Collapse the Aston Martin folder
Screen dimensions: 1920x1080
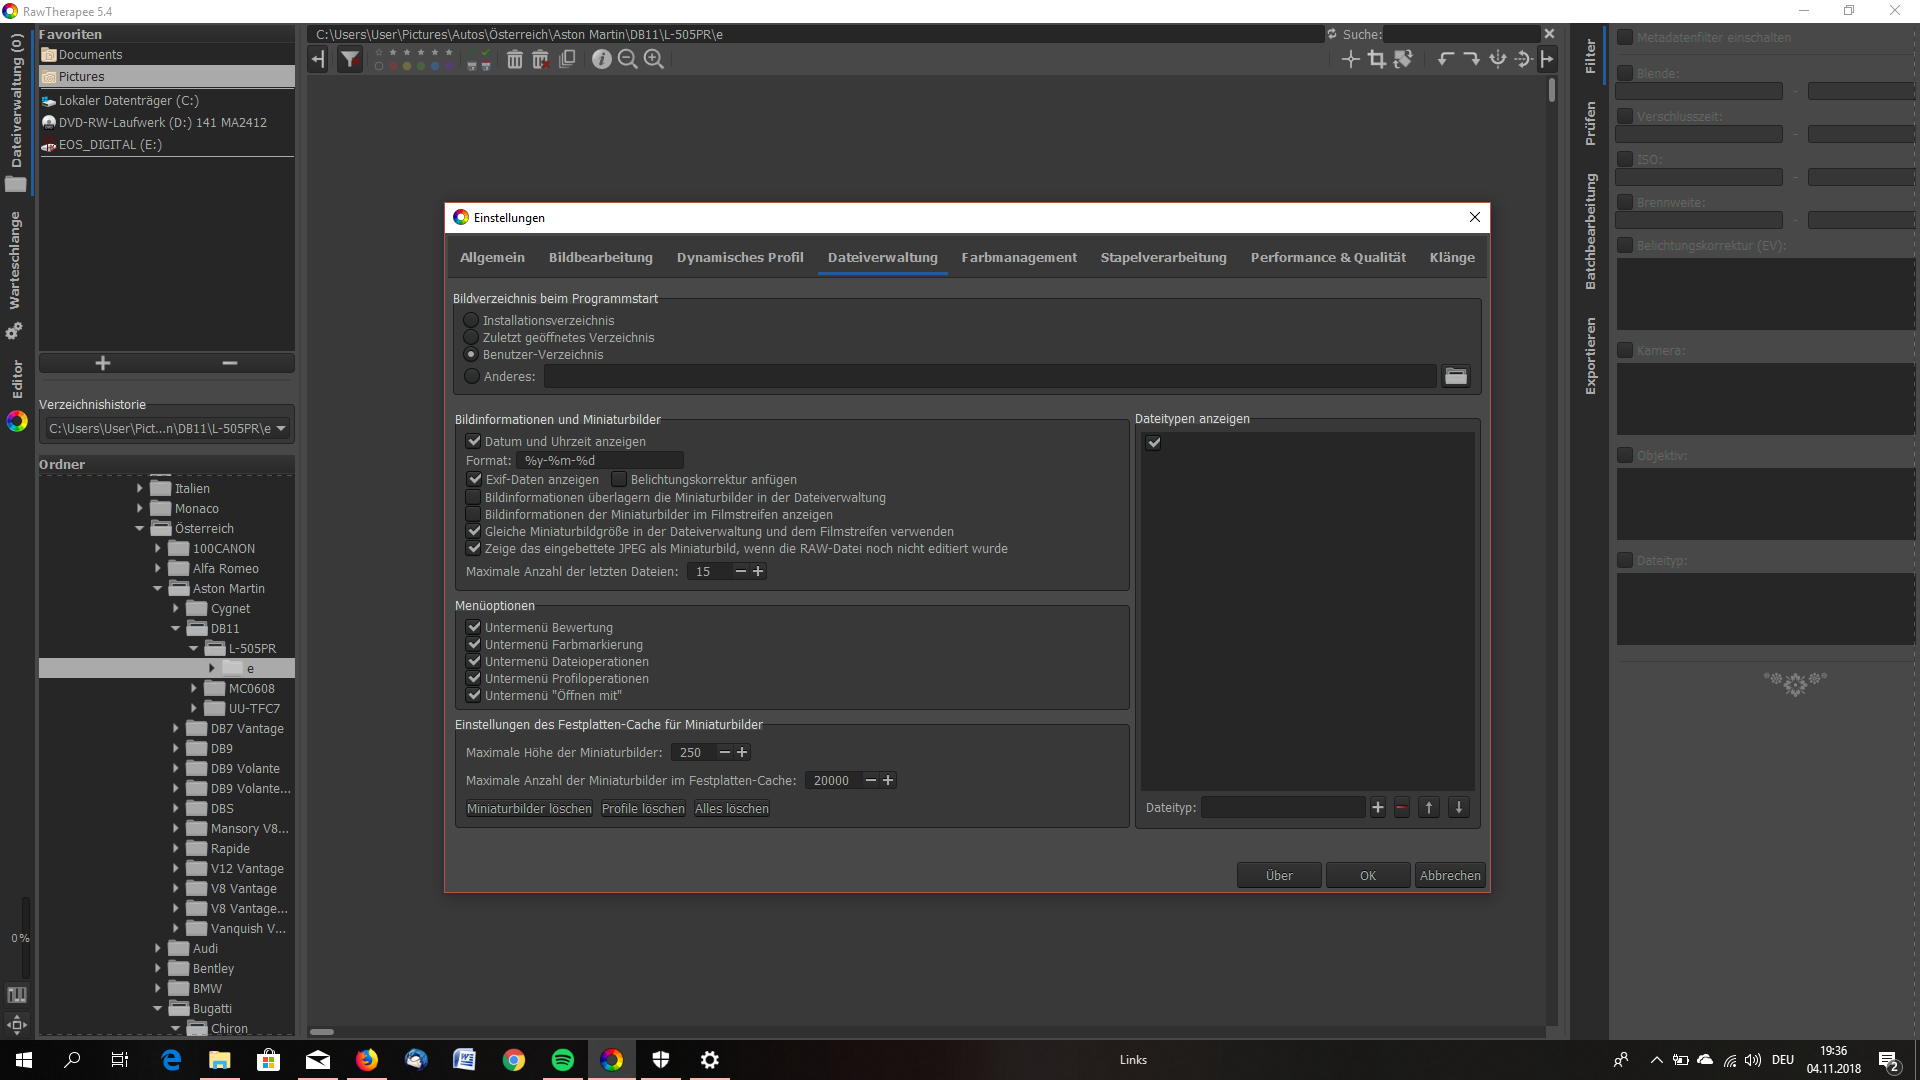point(158,588)
